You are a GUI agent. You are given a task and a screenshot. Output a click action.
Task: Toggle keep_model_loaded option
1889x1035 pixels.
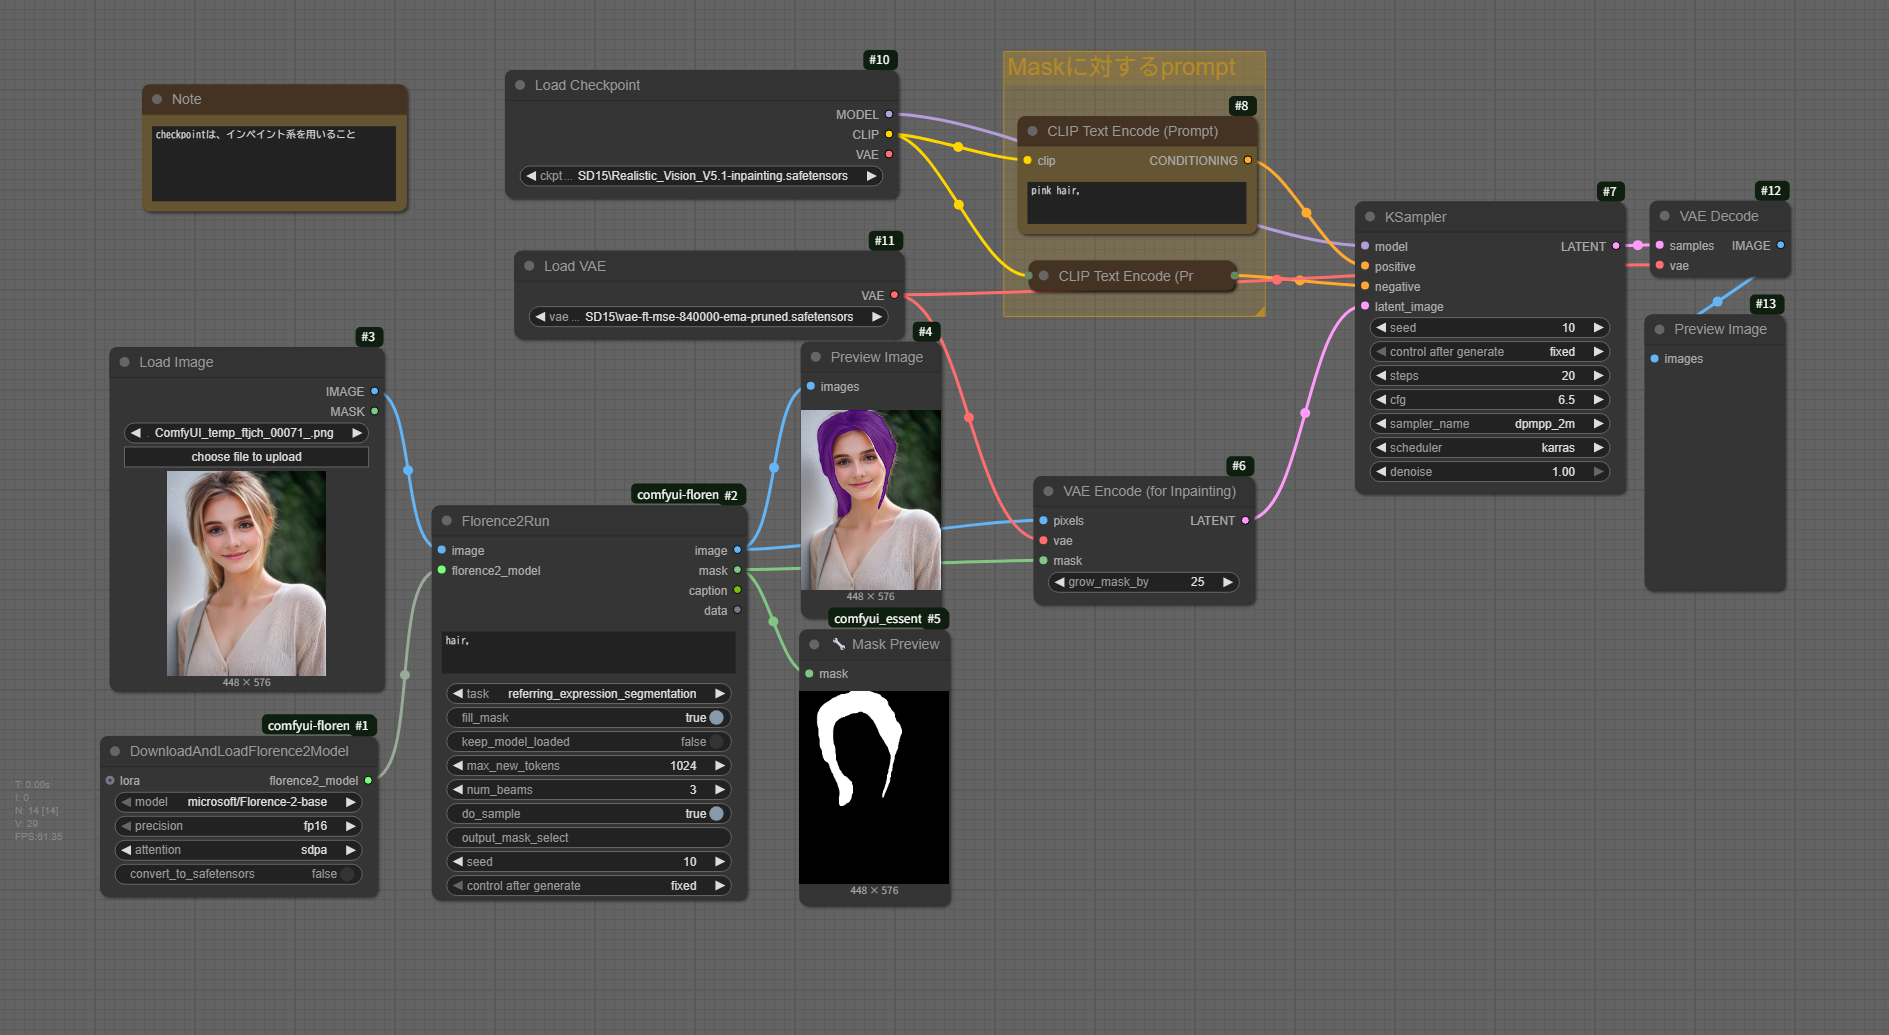(716, 742)
